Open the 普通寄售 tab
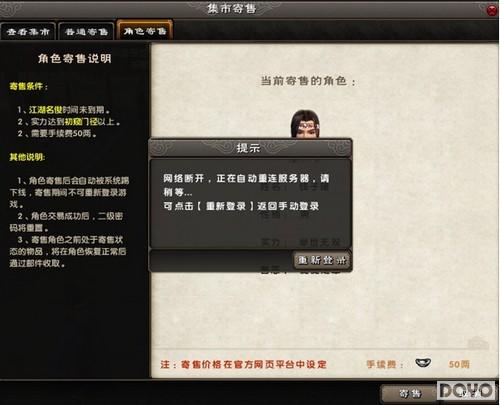The image size is (500, 405). tap(86, 31)
